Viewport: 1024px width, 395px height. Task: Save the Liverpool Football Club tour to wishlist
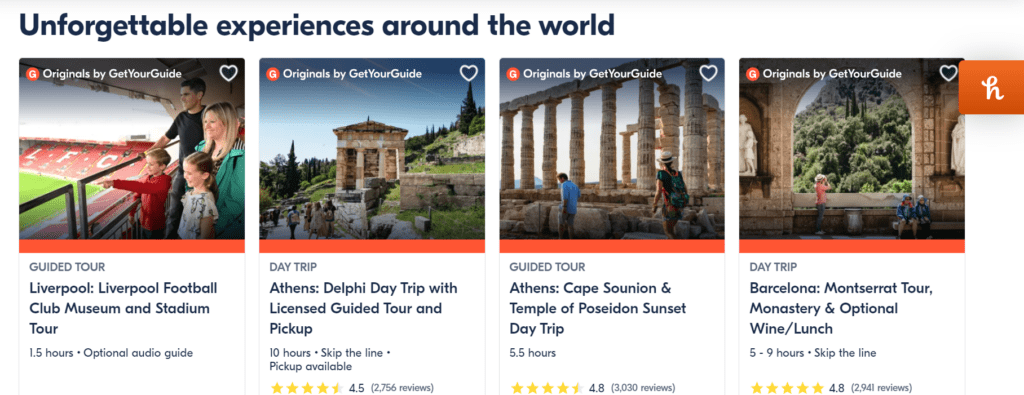click(x=228, y=73)
